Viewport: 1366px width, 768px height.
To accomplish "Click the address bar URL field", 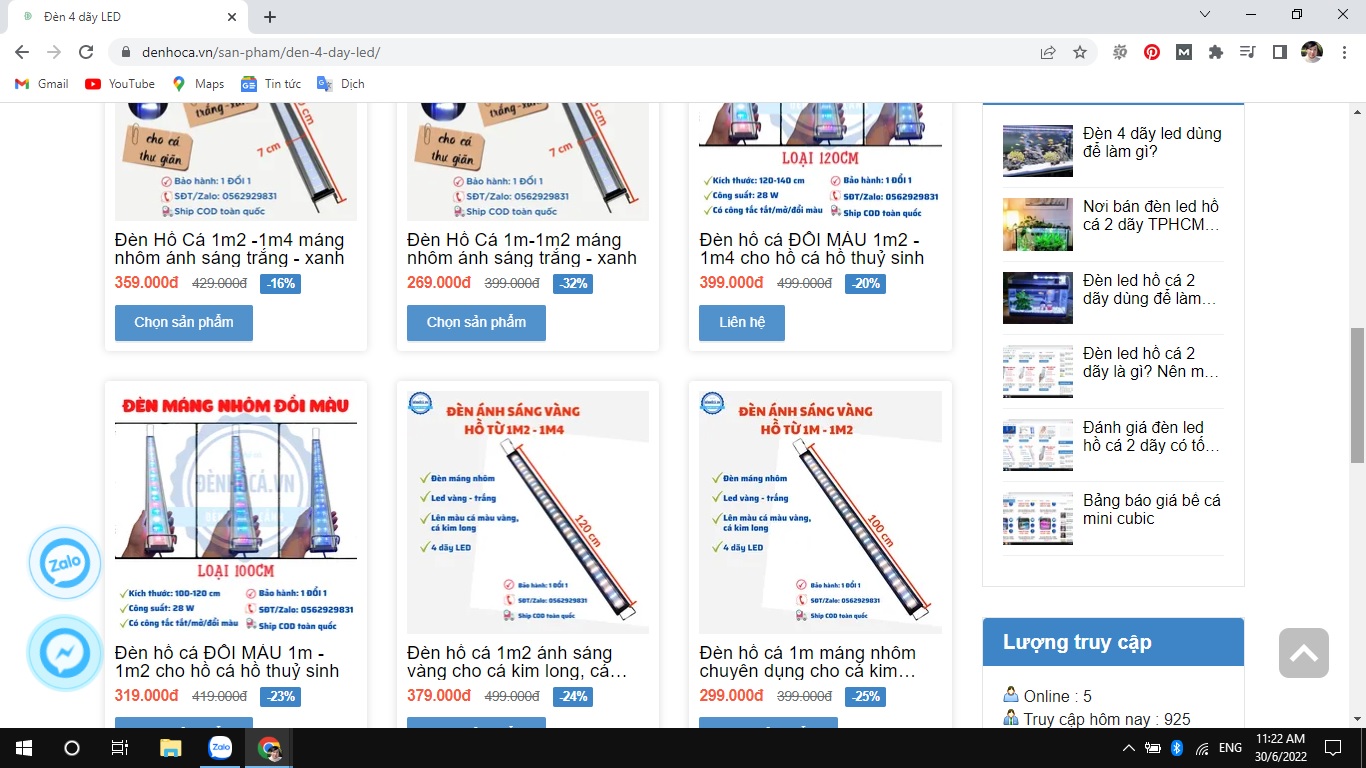I will (x=580, y=52).
